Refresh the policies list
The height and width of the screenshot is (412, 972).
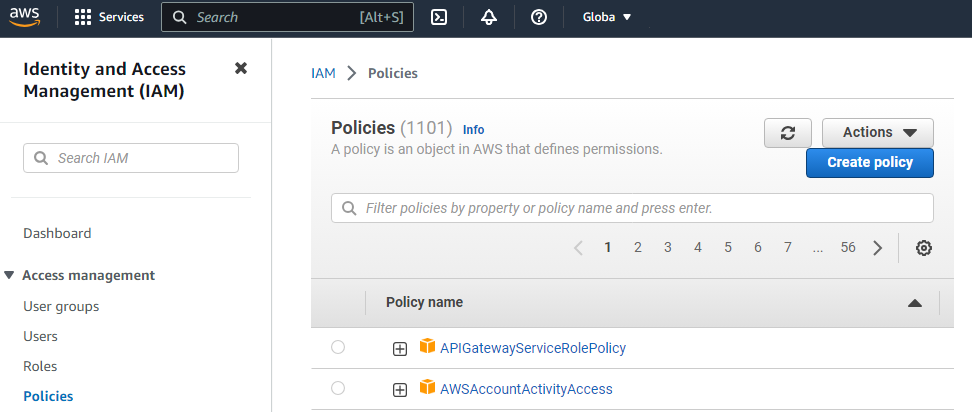pyautogui.click(x=788, y=133)
